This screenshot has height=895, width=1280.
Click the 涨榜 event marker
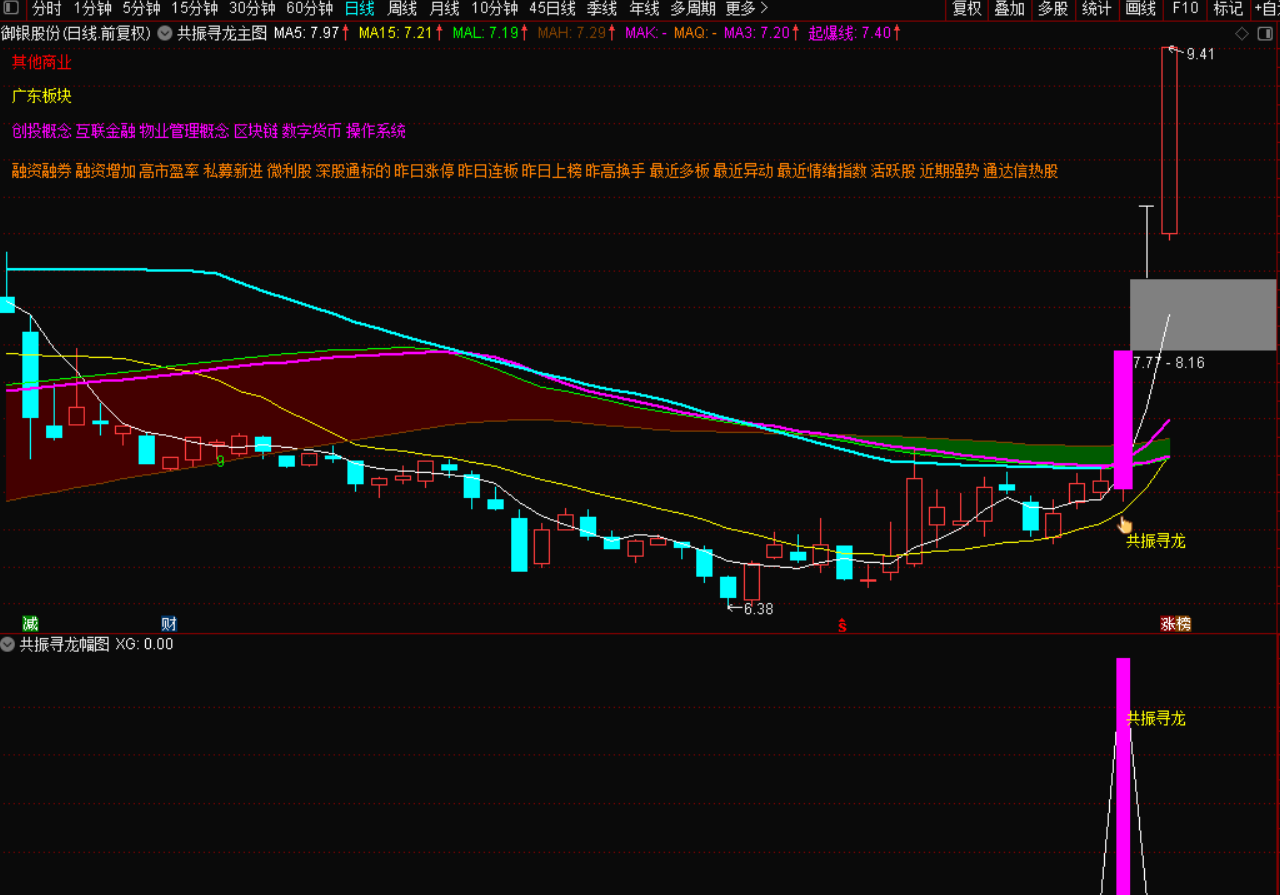1175,624
